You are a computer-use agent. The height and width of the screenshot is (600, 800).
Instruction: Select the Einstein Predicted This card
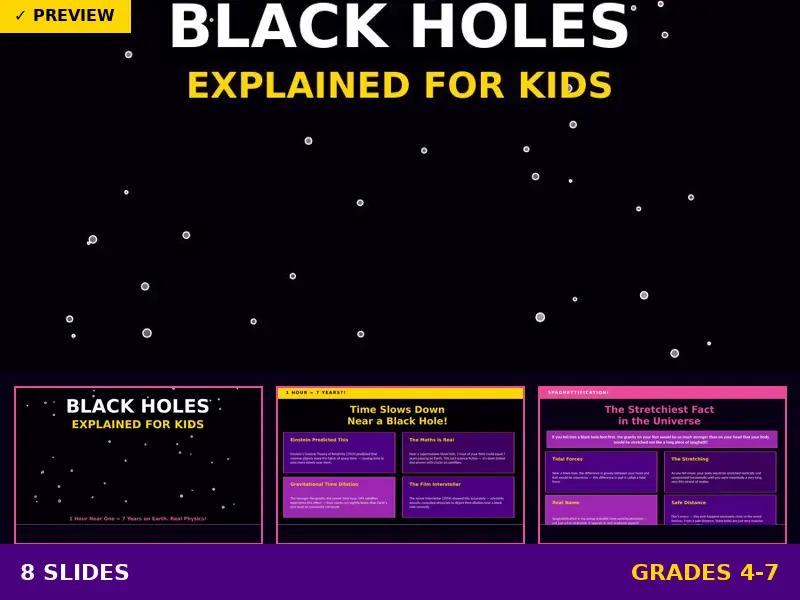(x=339, y=453)
